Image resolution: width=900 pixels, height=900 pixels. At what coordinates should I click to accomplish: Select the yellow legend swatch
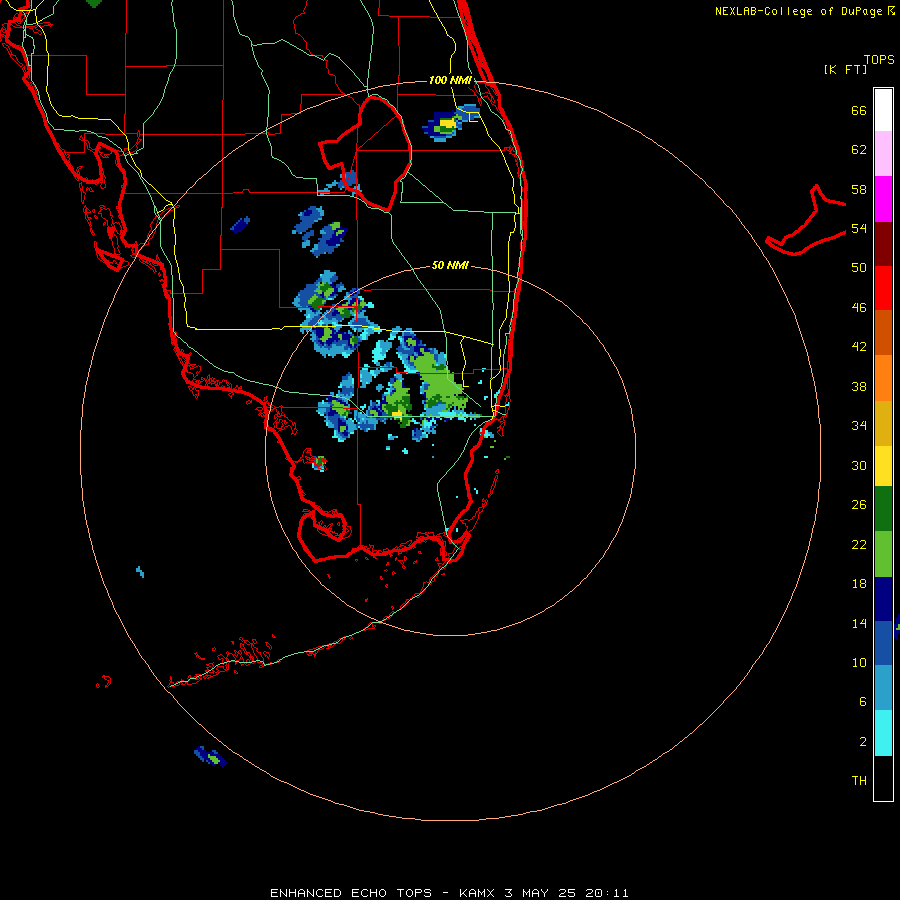pos(883,466)
